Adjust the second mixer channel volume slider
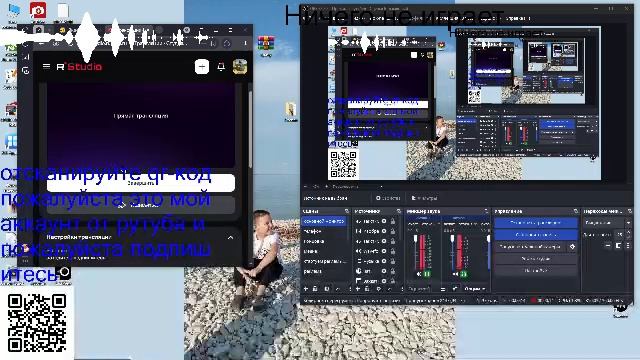Screen dimensions: 640x360 (452, 251)
